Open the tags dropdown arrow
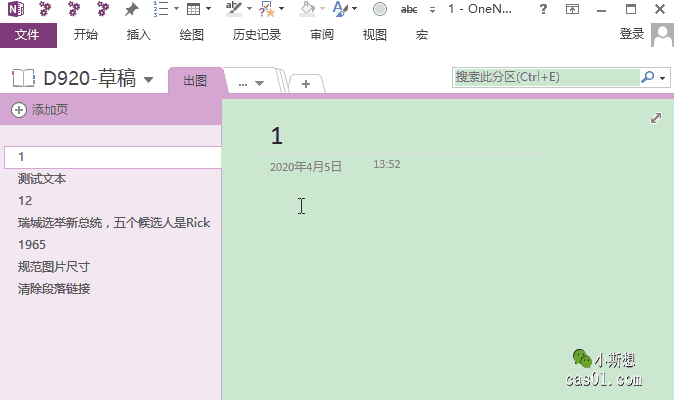 tap(282, 9)
